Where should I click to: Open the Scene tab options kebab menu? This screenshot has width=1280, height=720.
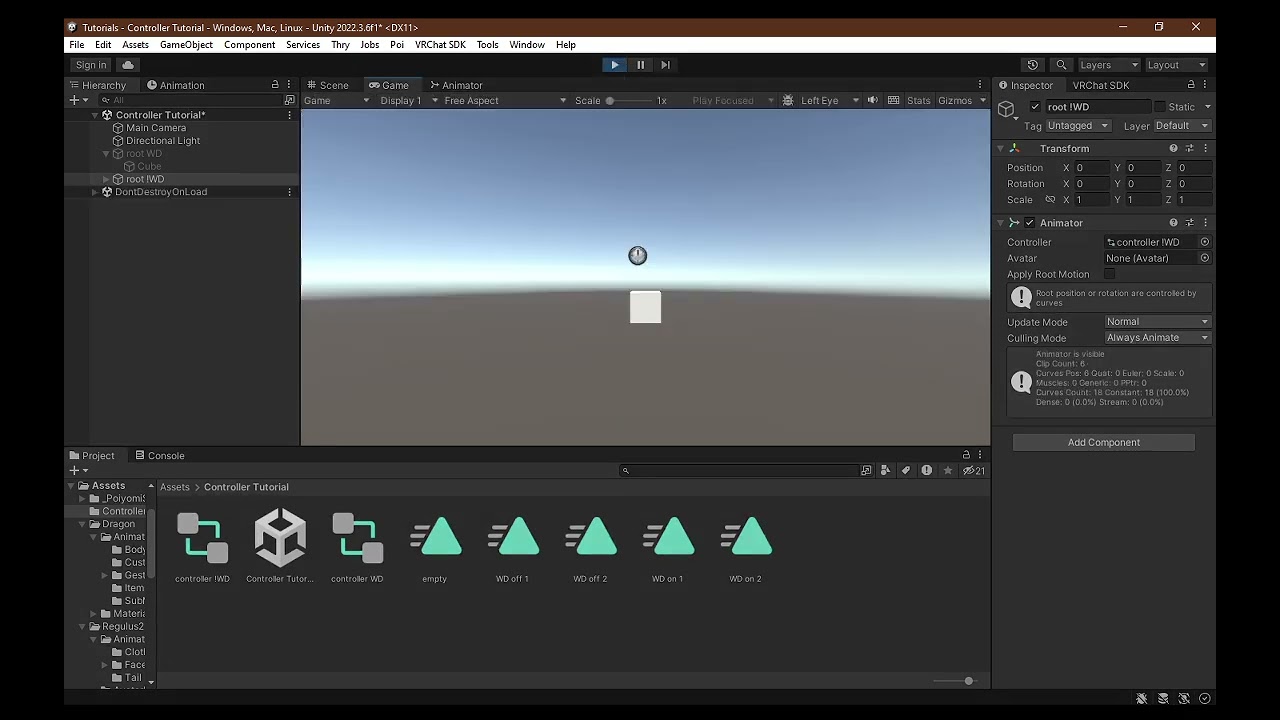980,85
